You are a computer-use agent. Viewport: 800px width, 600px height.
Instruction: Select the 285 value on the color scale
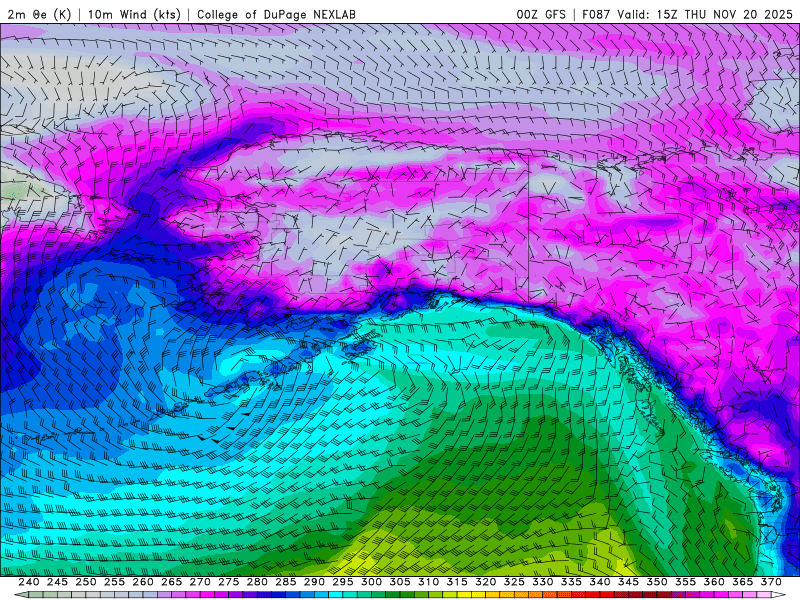click(286, 582)
